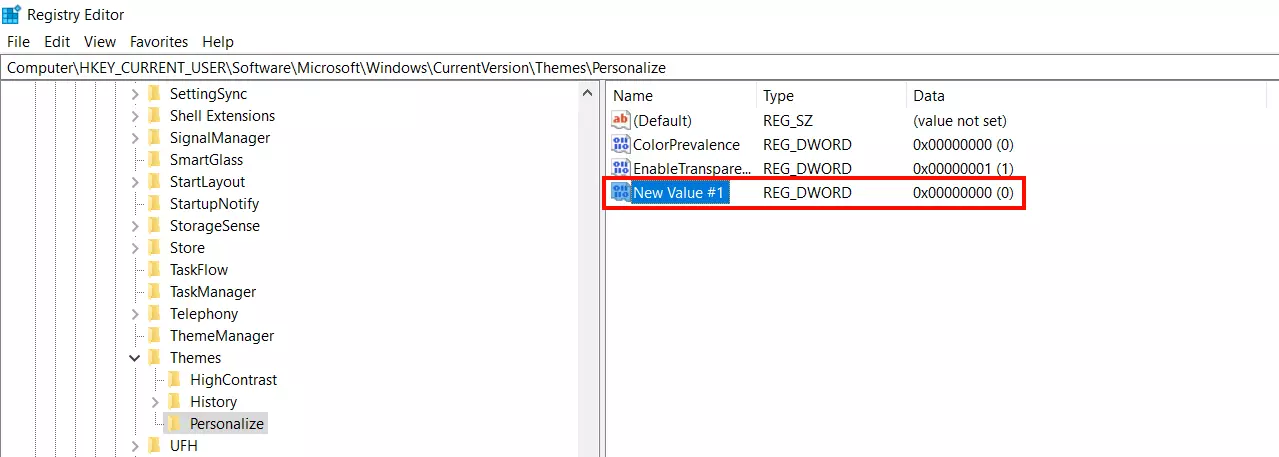Select the Personalize folder icon
1279x457 pixels.
click(x=174, y=424)
